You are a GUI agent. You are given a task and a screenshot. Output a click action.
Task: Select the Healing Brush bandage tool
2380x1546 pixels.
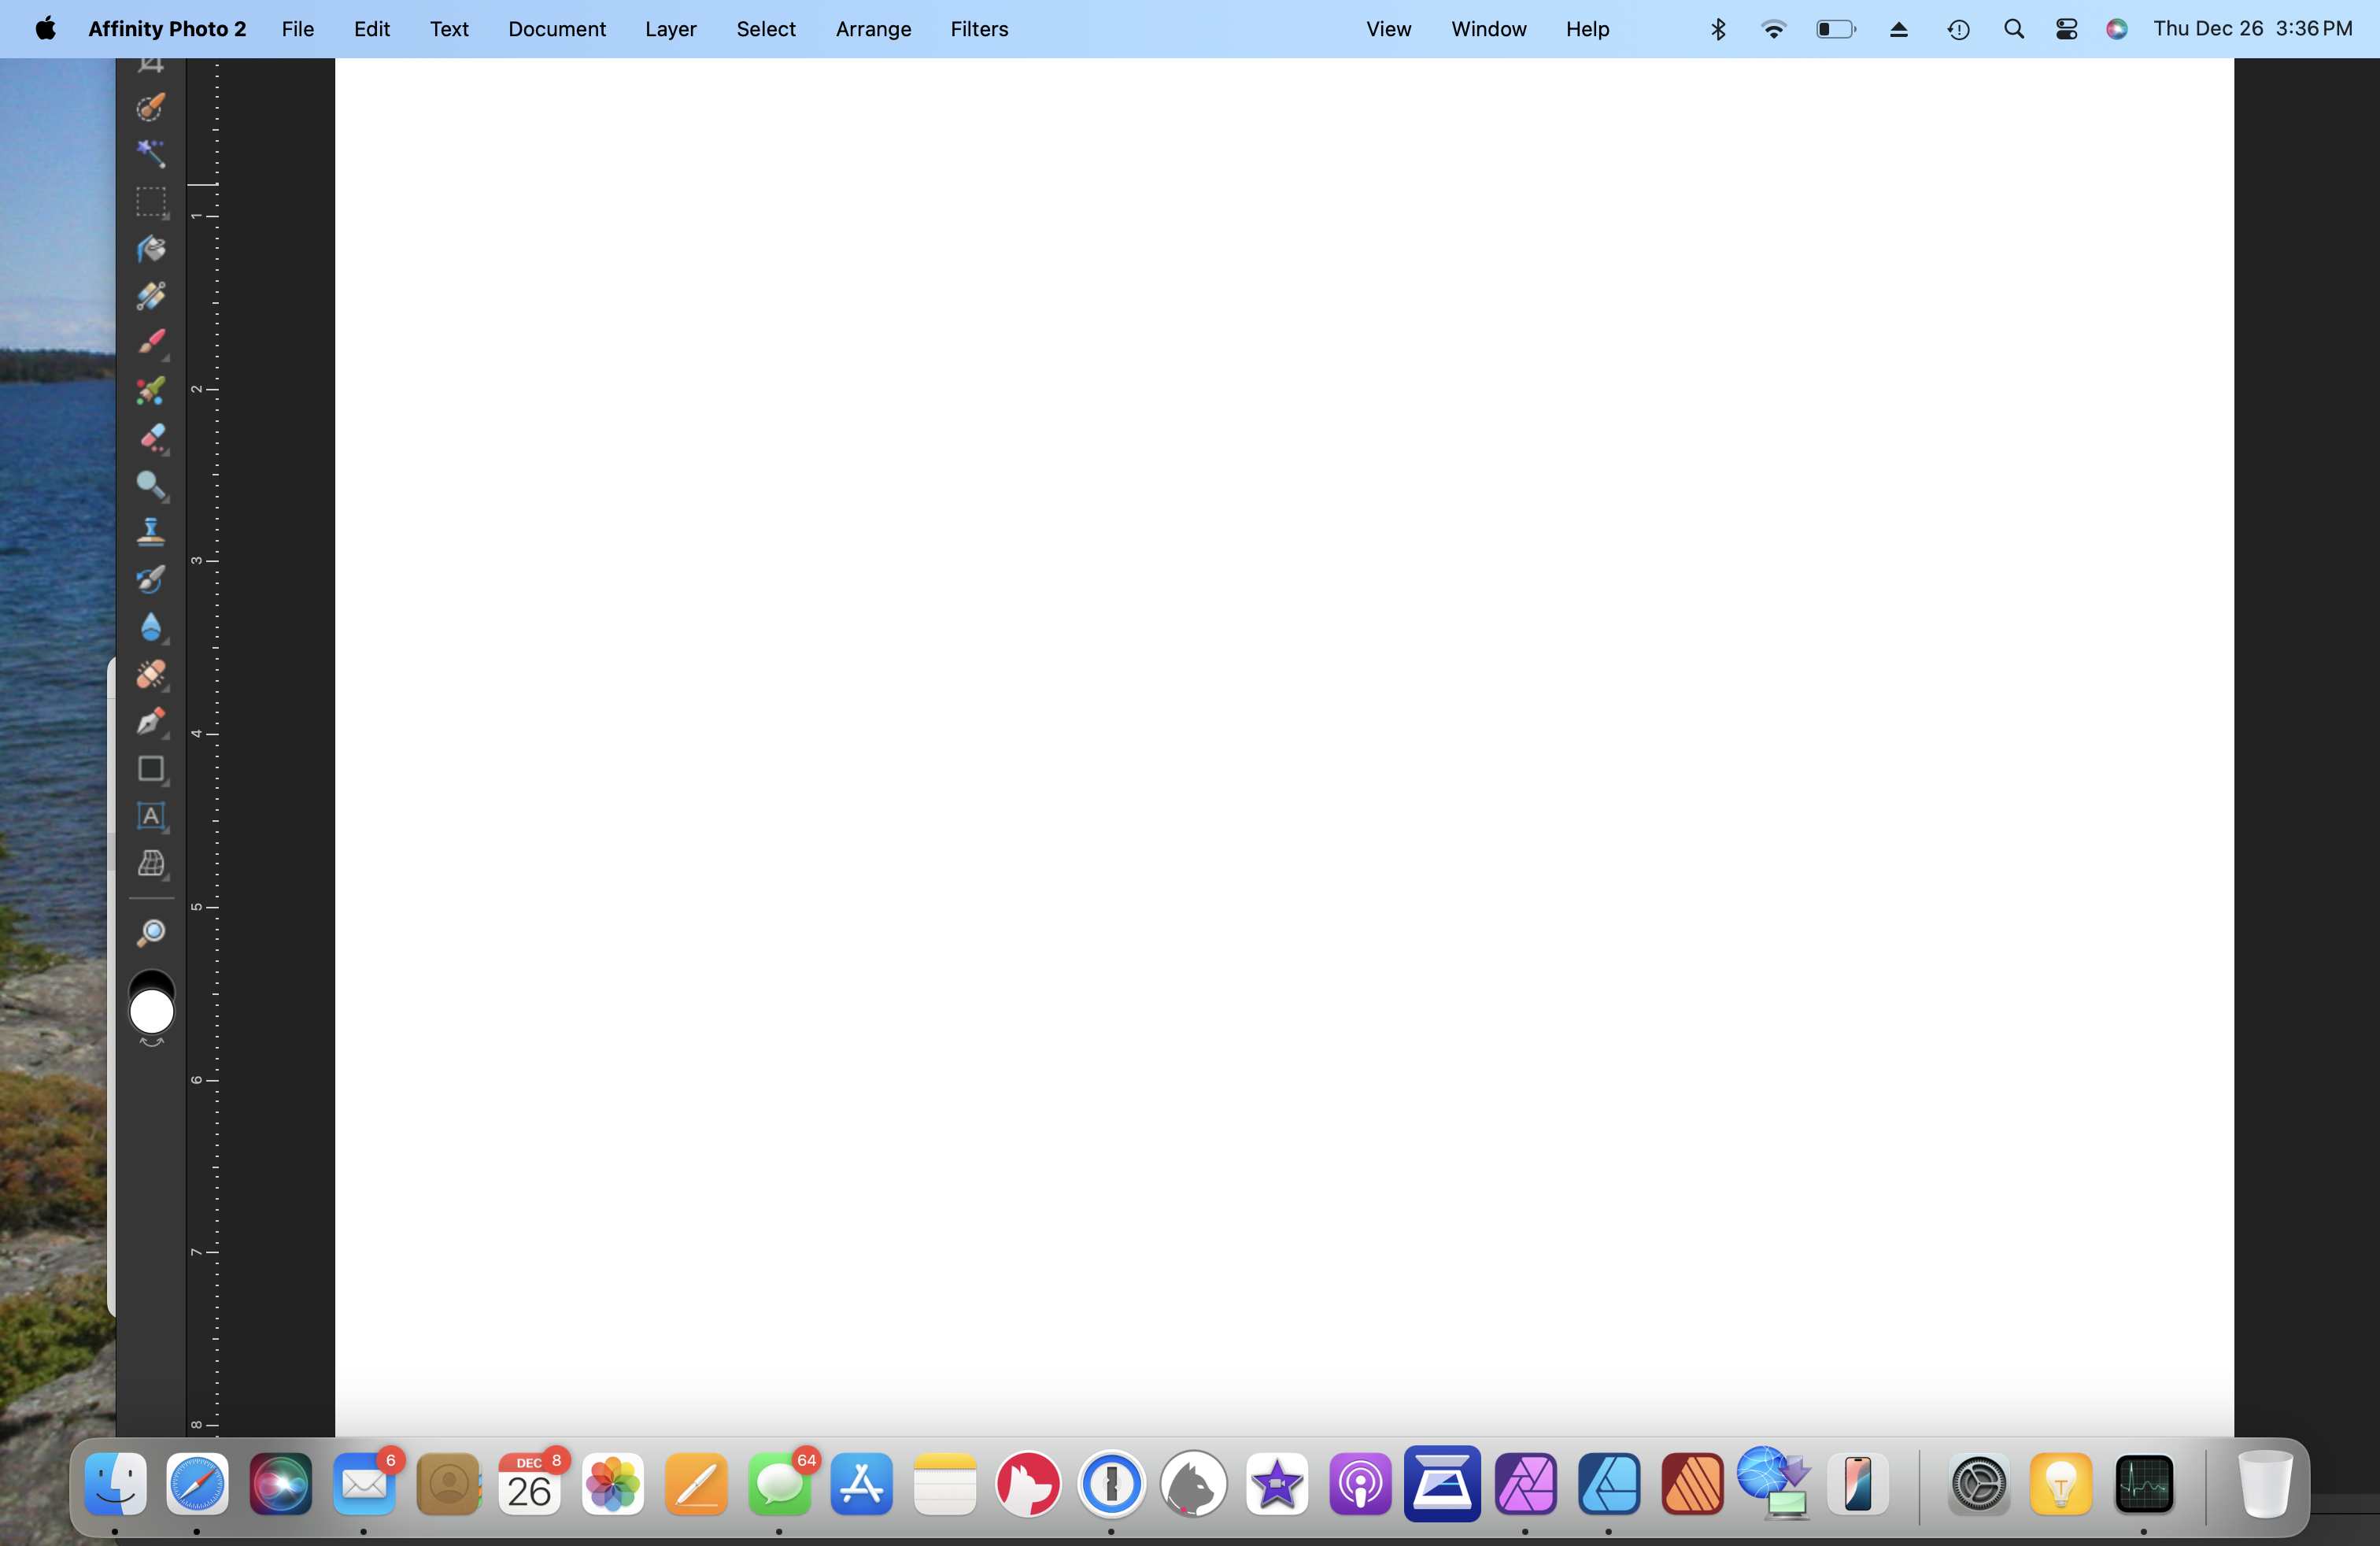click(x=150, y=675)
